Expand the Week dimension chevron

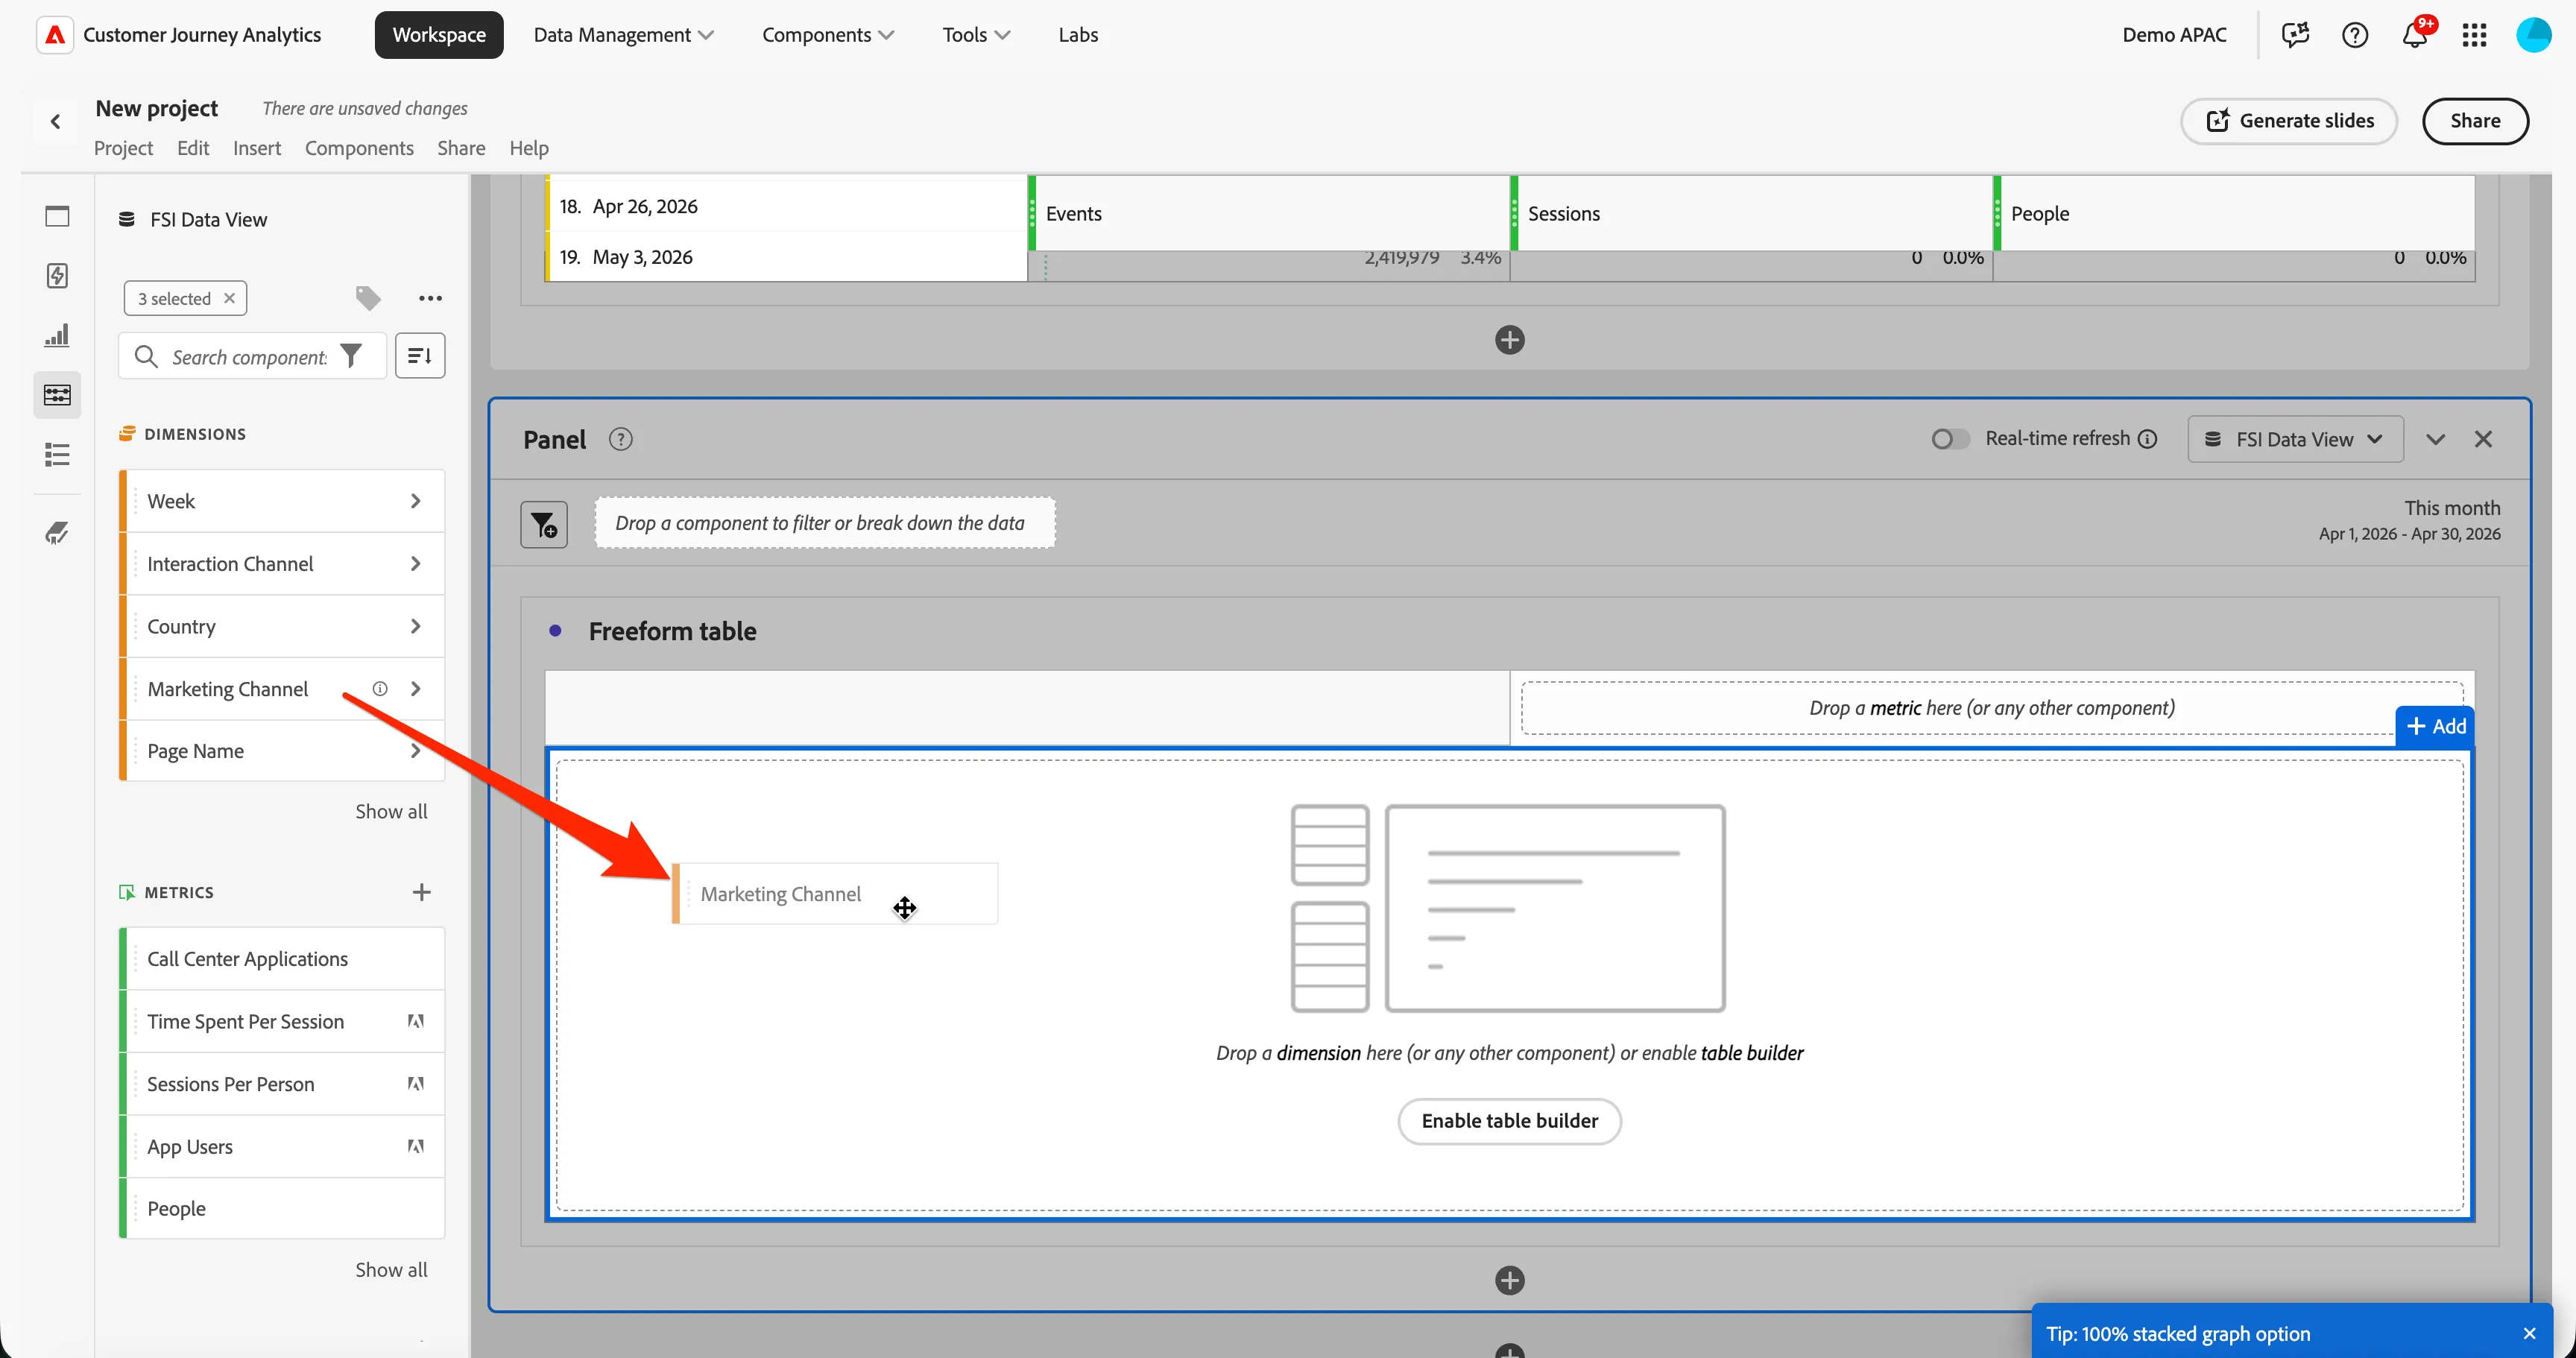(415, 501)
